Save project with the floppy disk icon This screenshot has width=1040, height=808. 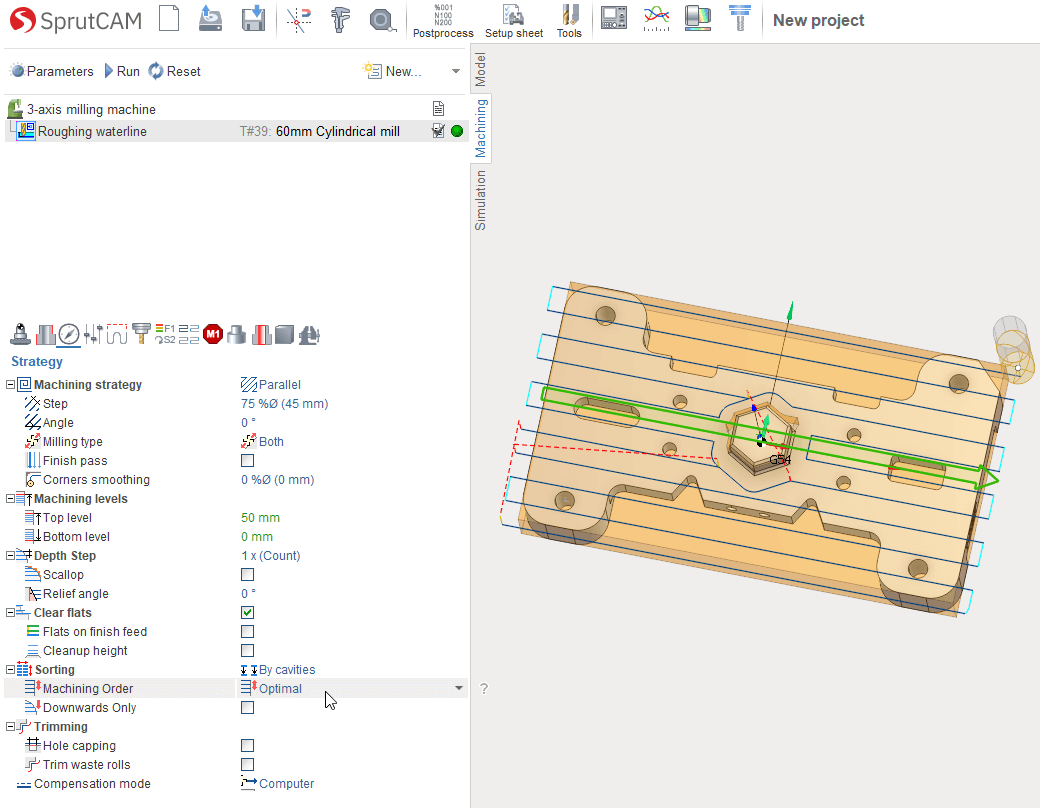click(253, 19)
